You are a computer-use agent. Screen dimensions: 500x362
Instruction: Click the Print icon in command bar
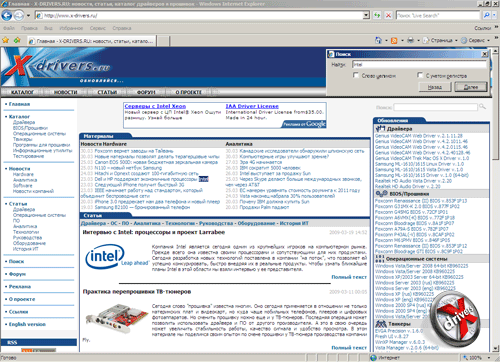click(x=411, y=40)
